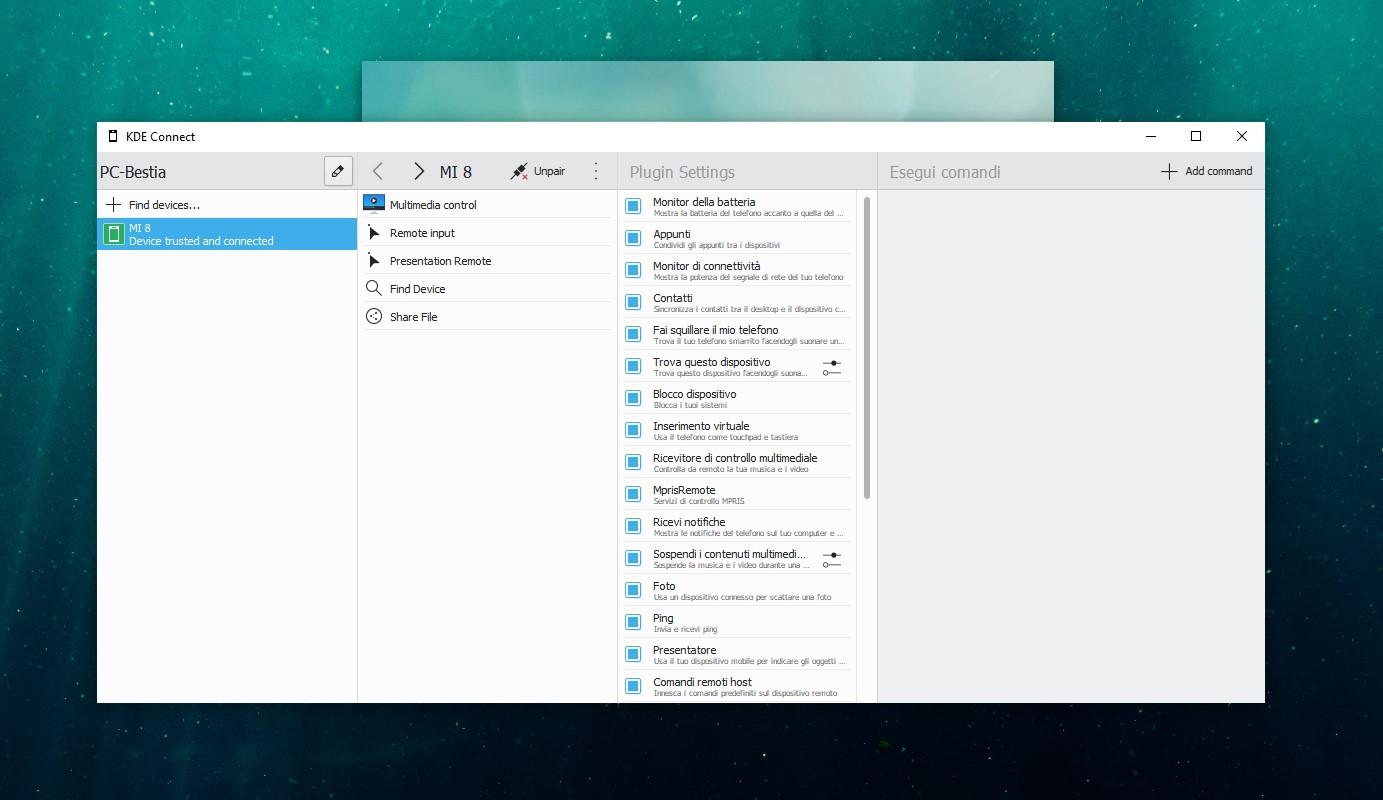Open Multimedia control
The image size is (1383, 800).
486,204
